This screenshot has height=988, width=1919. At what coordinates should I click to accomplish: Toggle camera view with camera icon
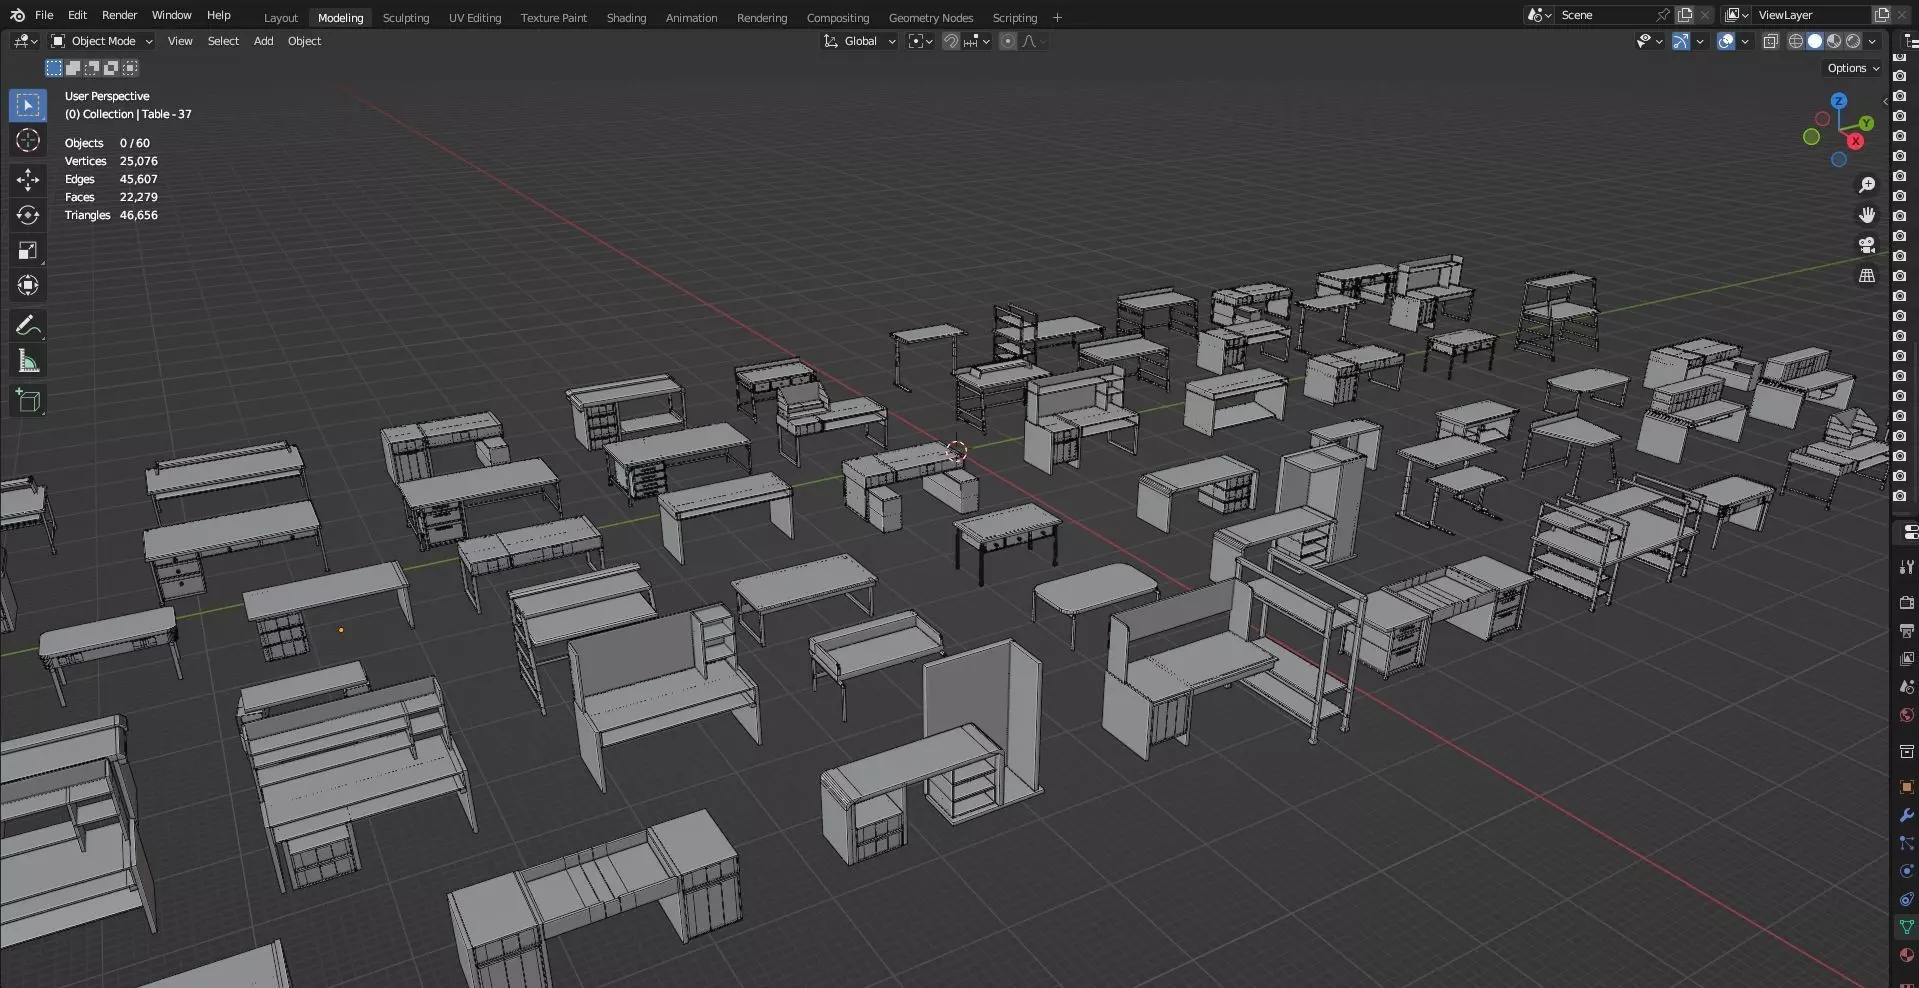tap(1866, 245)
